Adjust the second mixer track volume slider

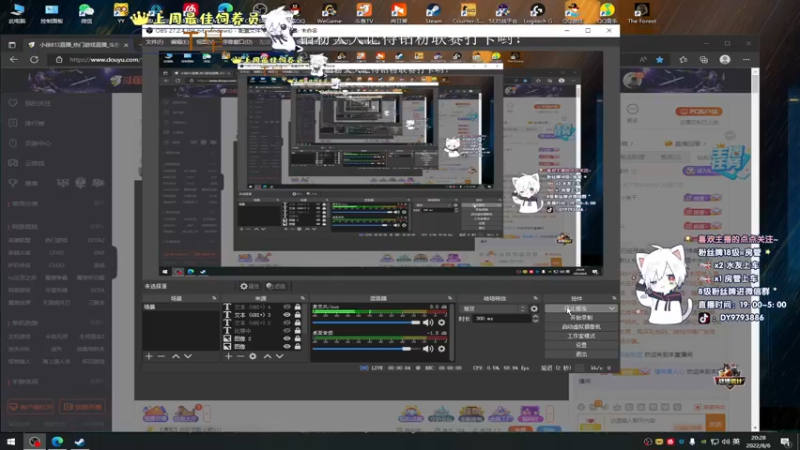click(366, 349)
